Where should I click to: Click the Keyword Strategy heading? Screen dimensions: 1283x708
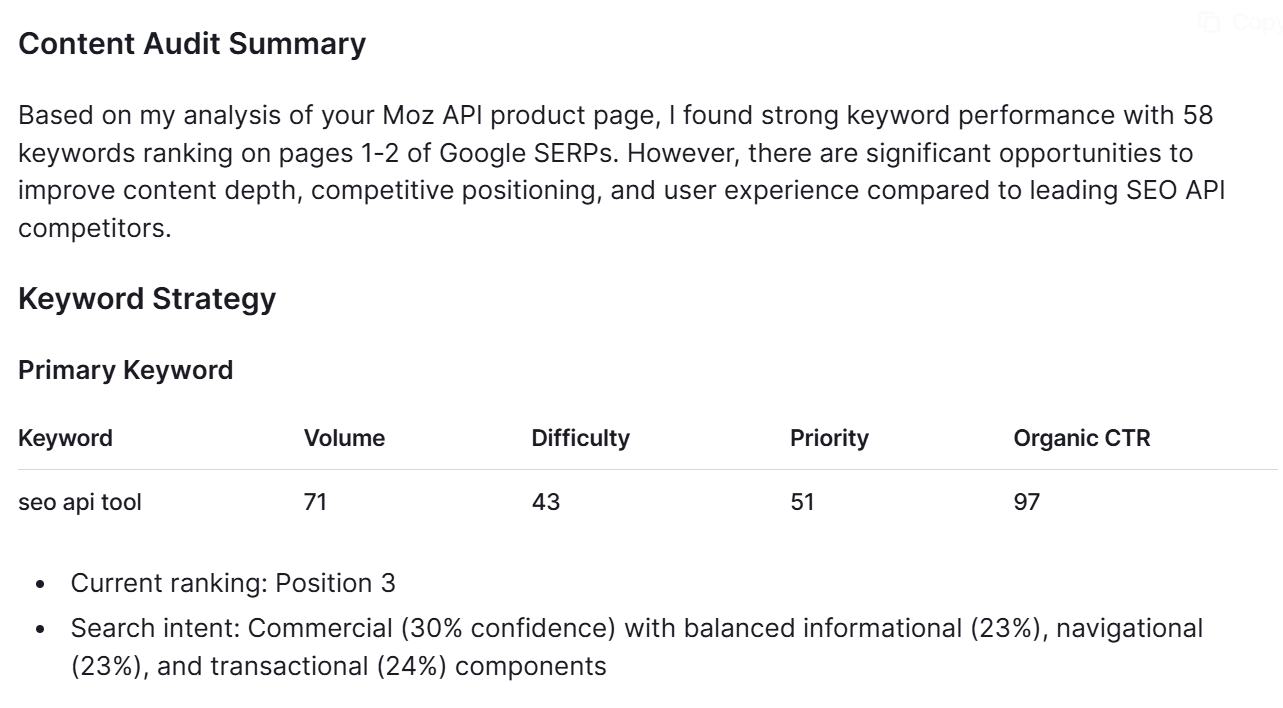147,299
